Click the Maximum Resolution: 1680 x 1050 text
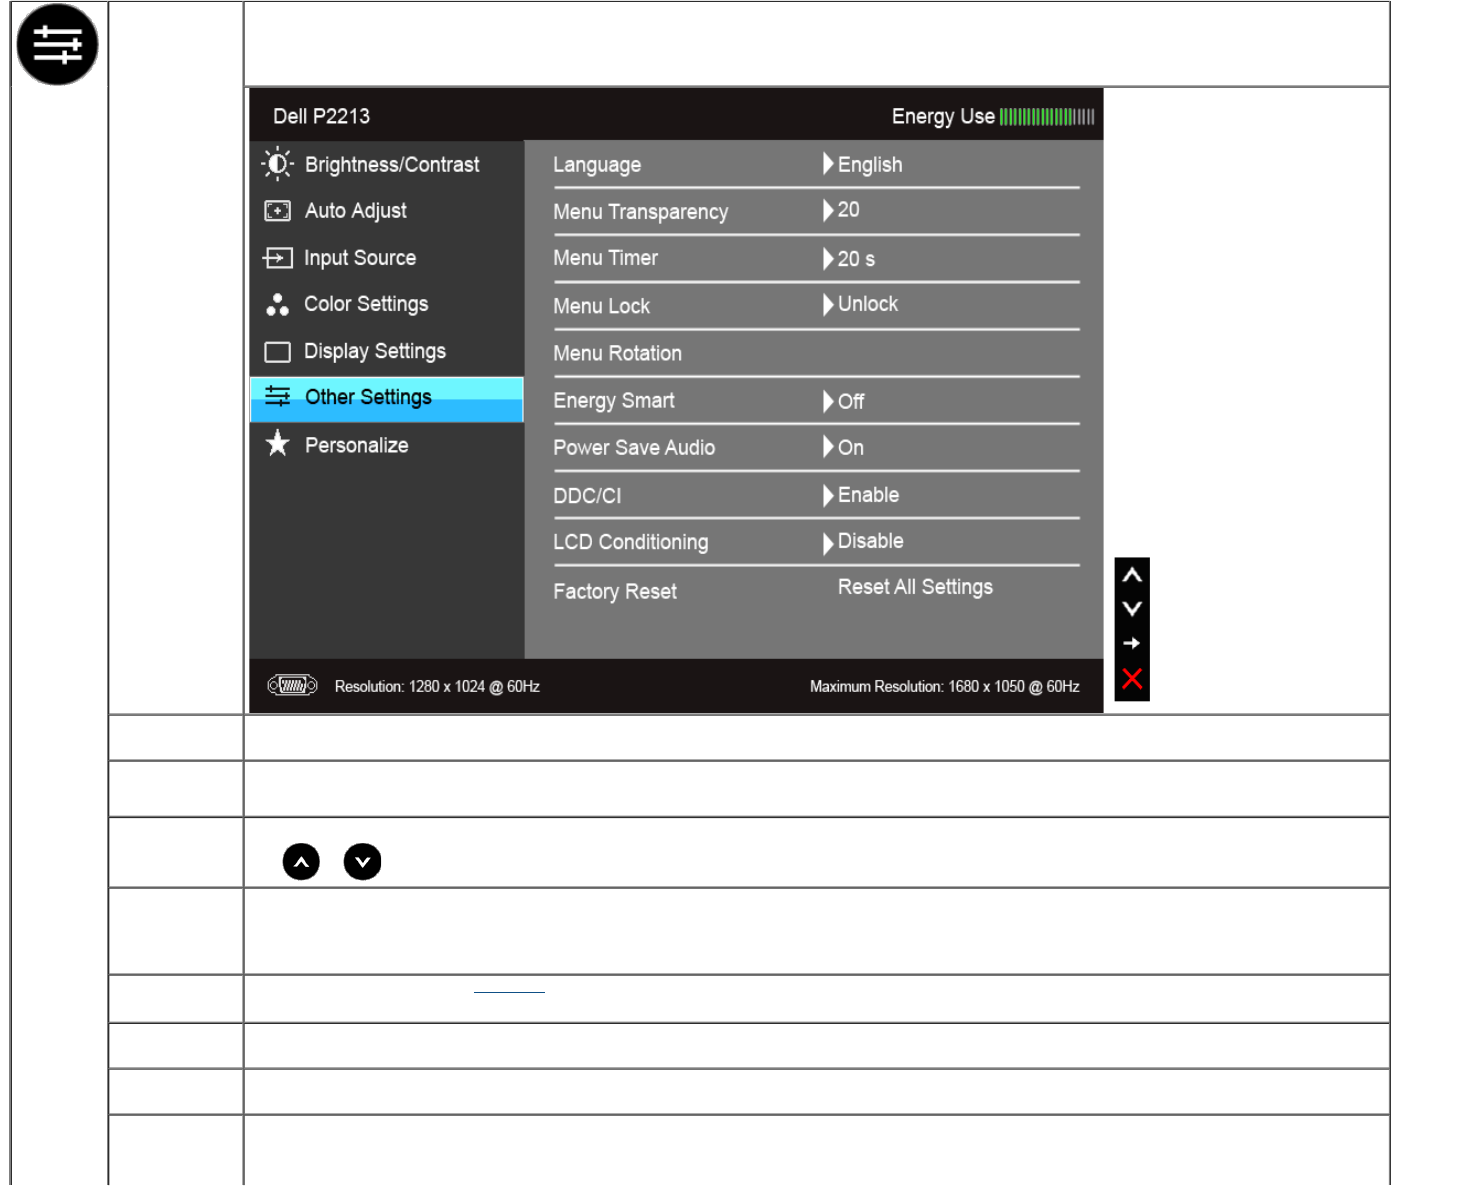 [944, 687]
